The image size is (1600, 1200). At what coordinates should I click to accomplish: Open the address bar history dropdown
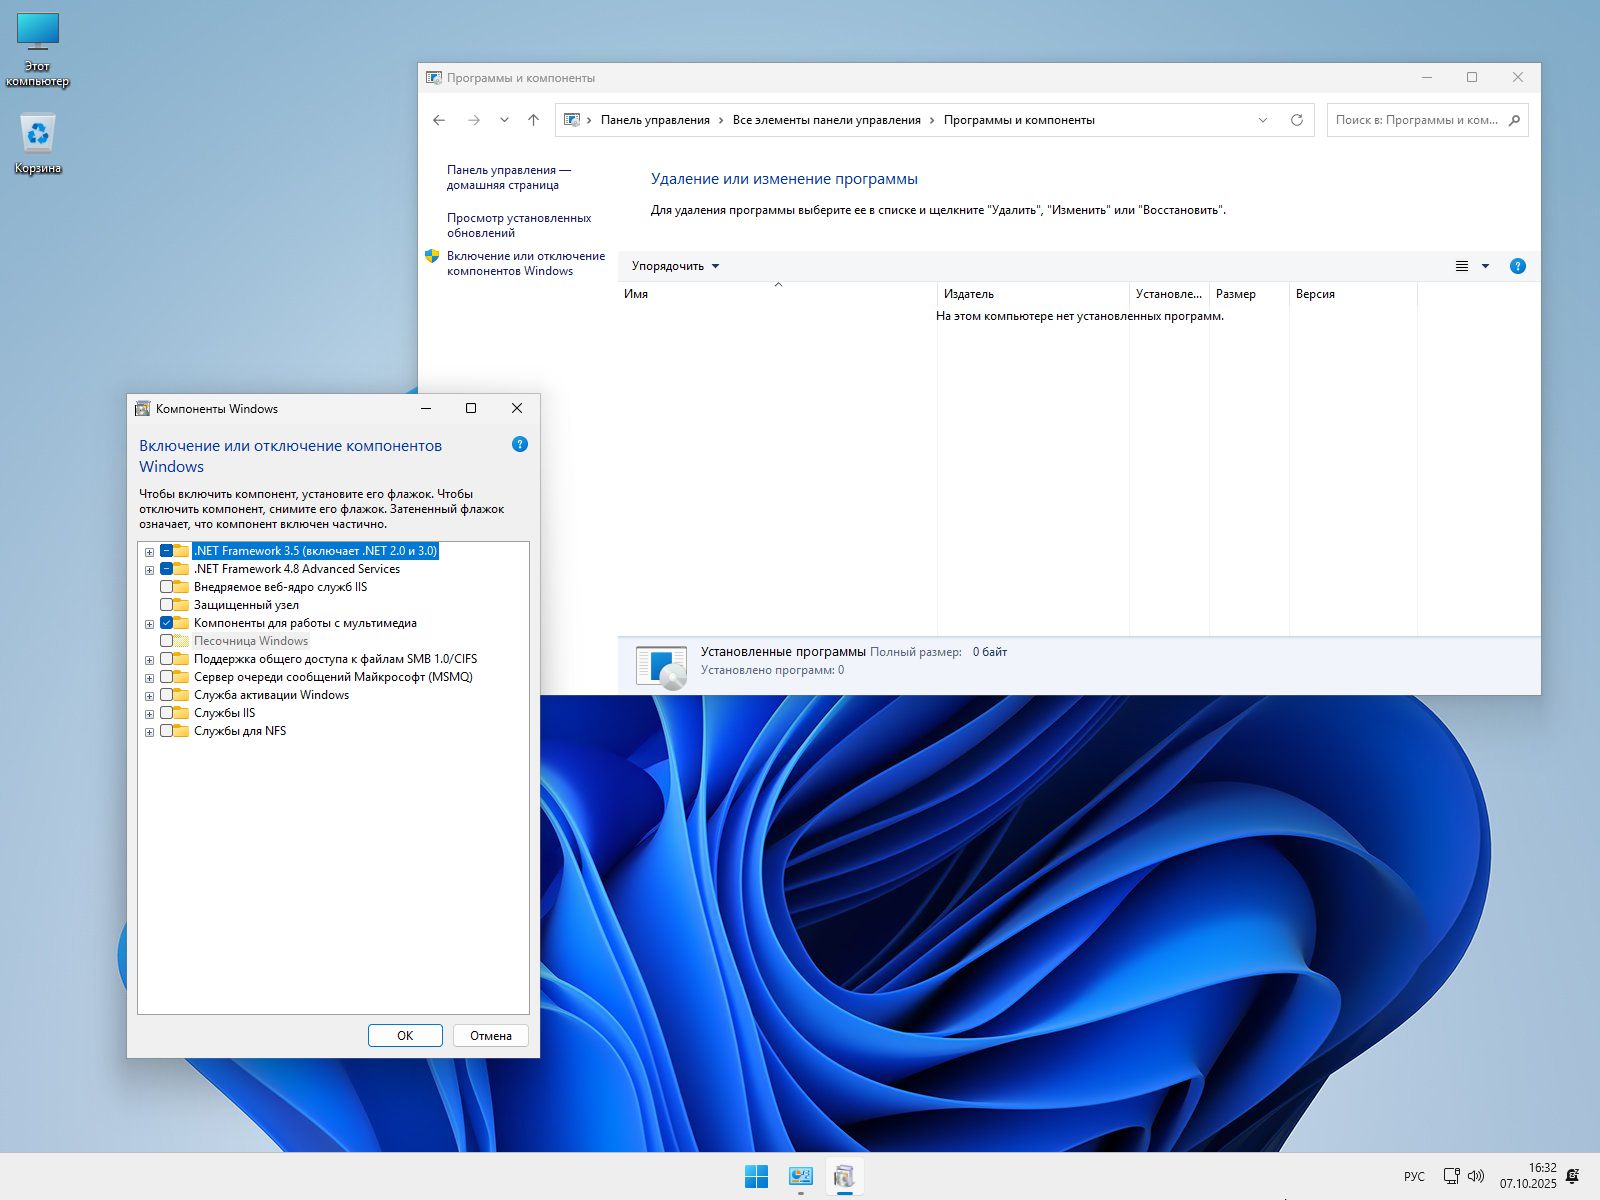pyautogui.click(x=1262, y=120)
